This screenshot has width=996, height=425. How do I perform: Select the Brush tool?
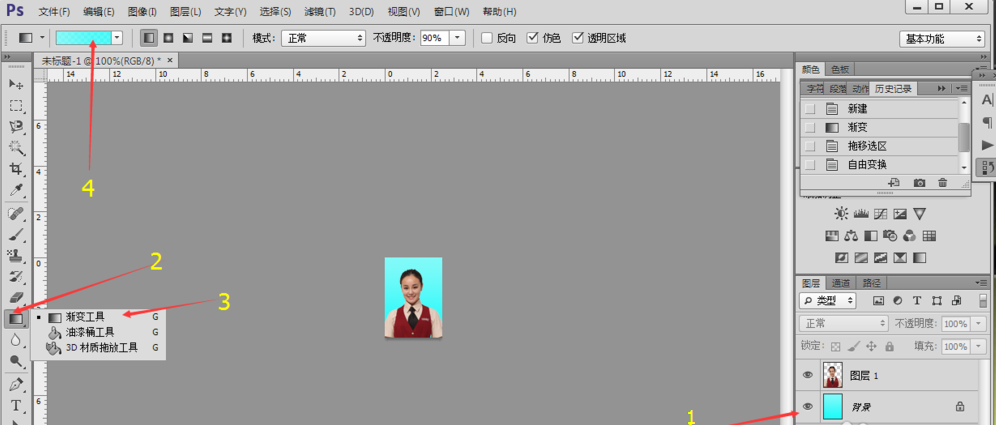tap(16, 235)
